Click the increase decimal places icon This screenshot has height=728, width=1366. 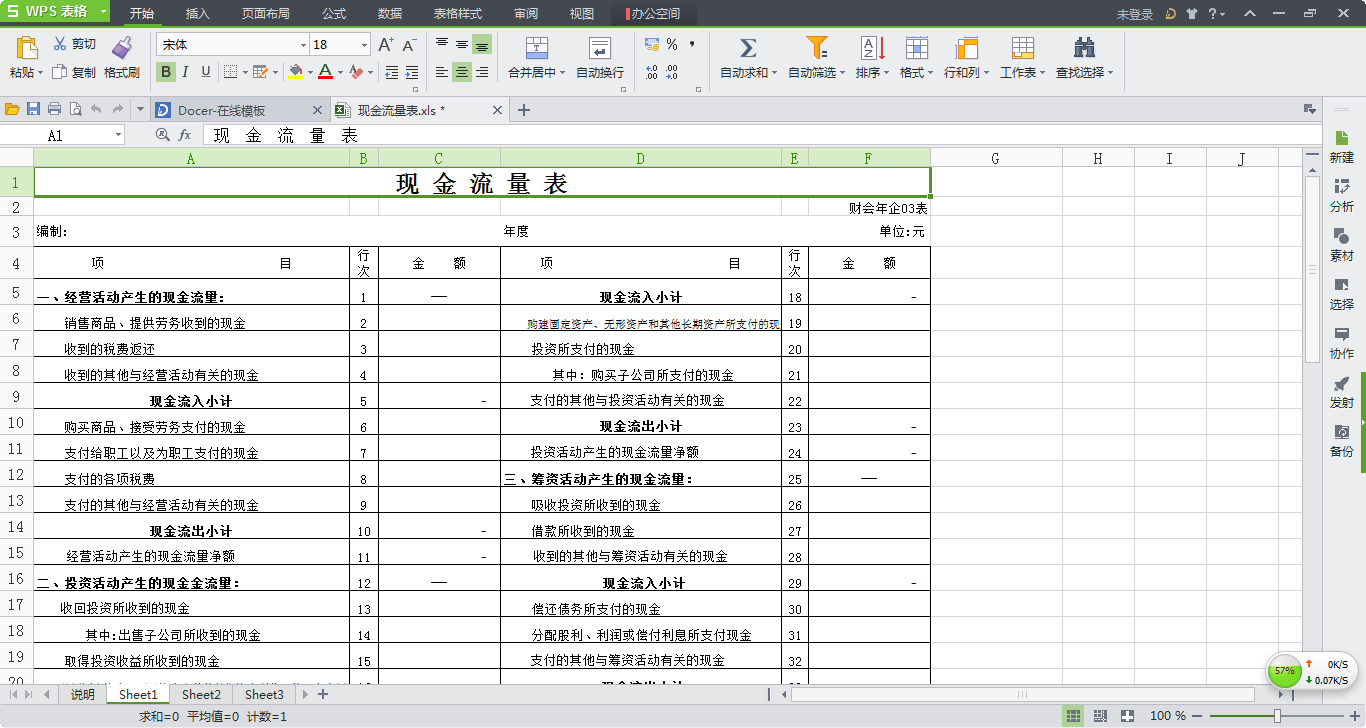pos(652,72)
